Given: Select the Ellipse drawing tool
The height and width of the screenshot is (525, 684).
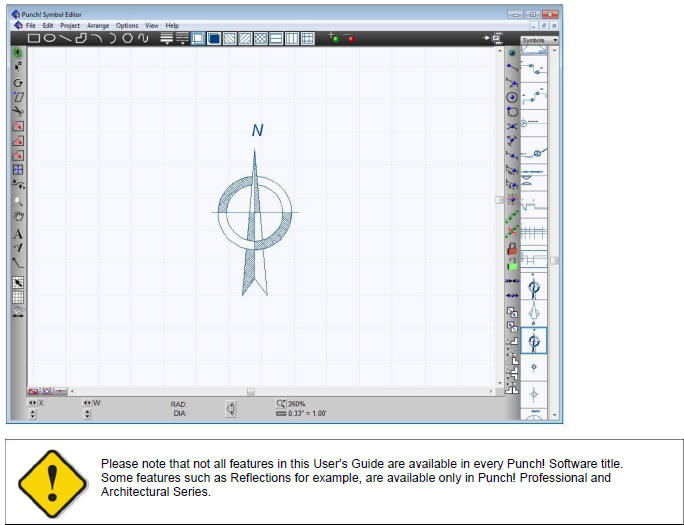Looking at the screenshot, I should coord(50,38).
